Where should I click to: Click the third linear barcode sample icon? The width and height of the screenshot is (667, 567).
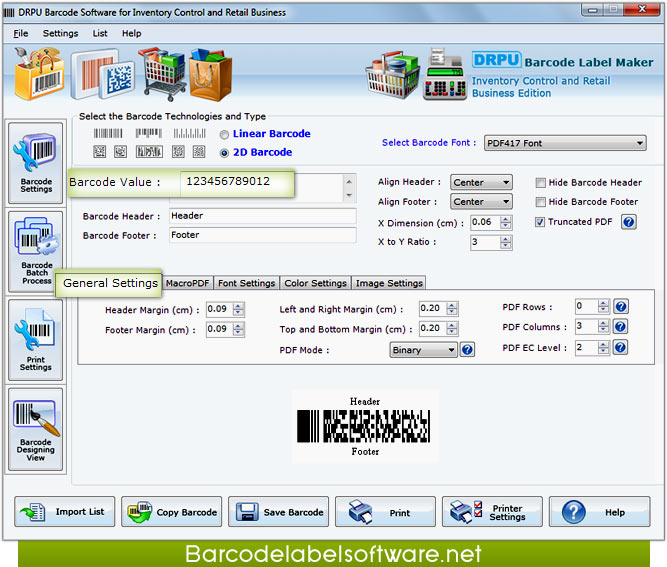tap(189, 134)
